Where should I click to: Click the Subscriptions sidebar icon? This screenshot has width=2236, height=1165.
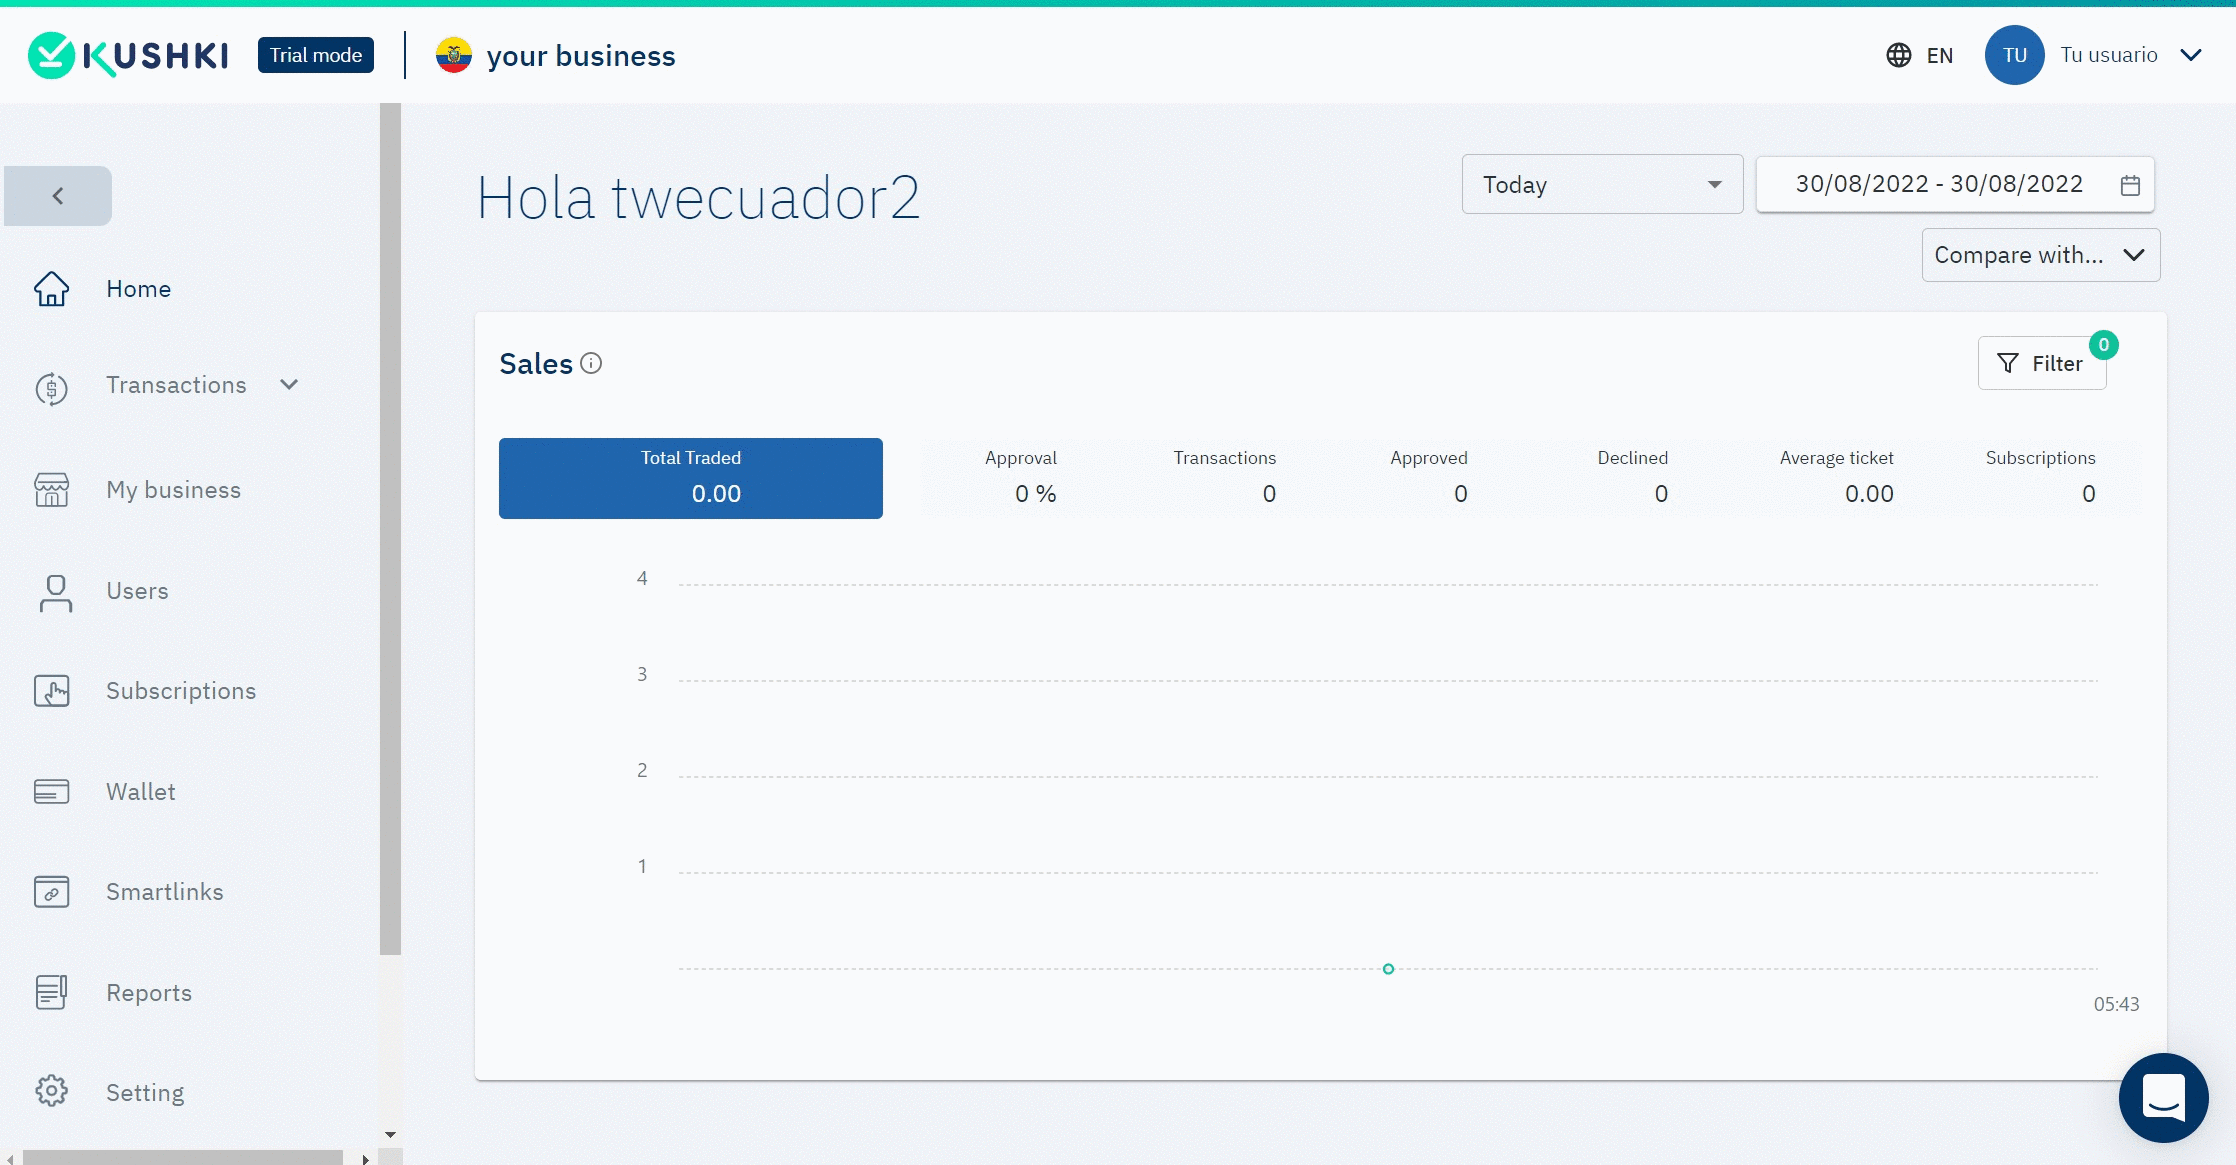[x=53, y=689]
